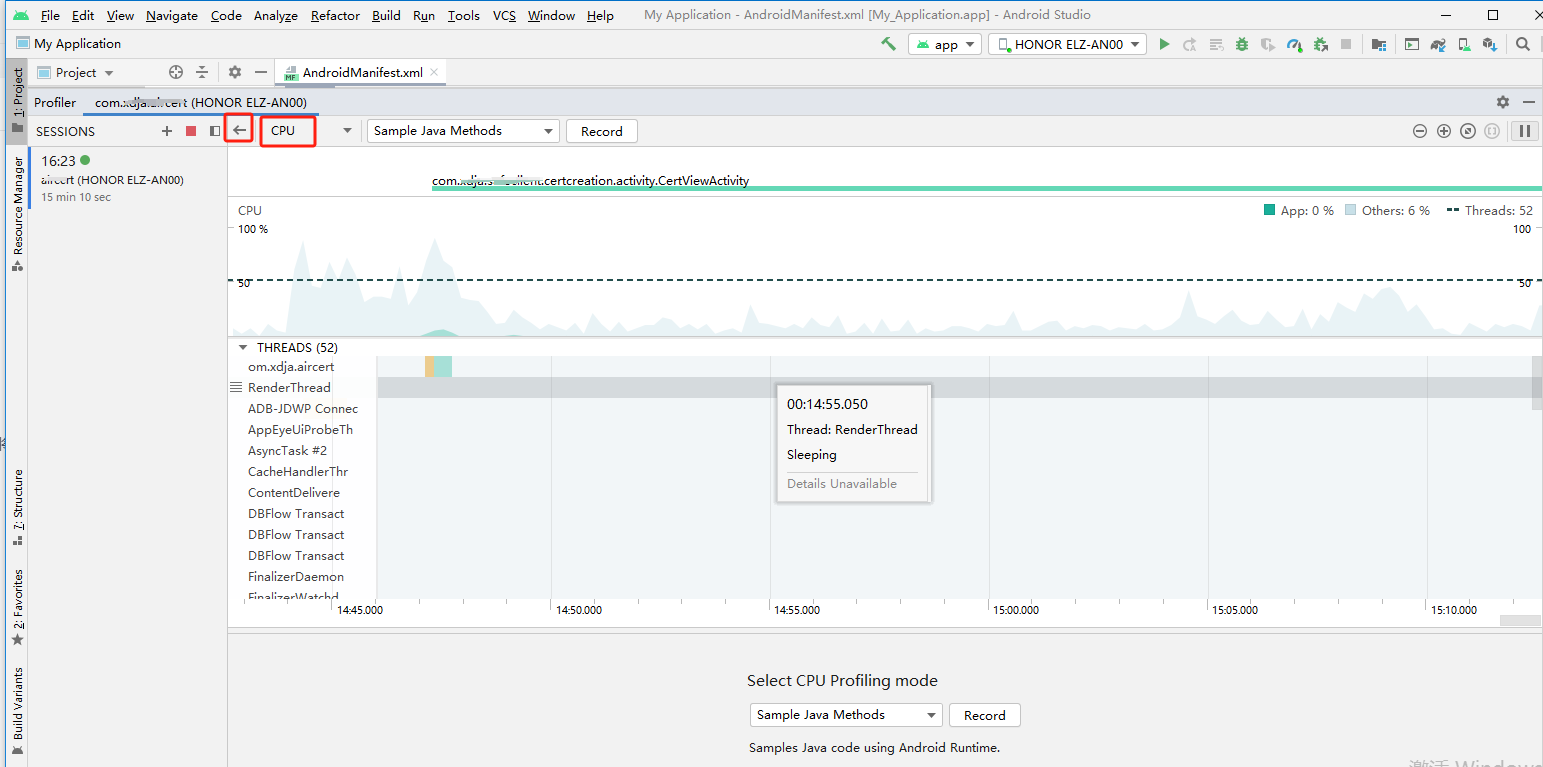This screenshot has width=1543, height=767.
Task: Click the top Record button
Action: 602,131
